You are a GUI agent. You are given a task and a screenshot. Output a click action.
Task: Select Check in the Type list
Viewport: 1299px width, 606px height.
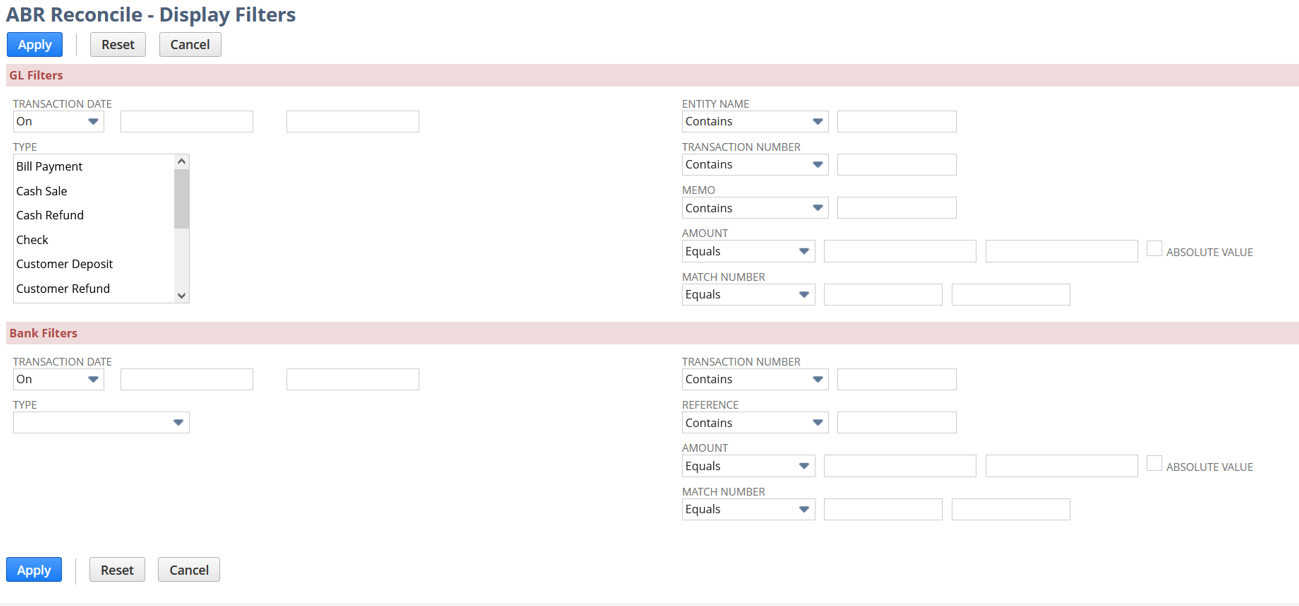[x=32, y=240]
